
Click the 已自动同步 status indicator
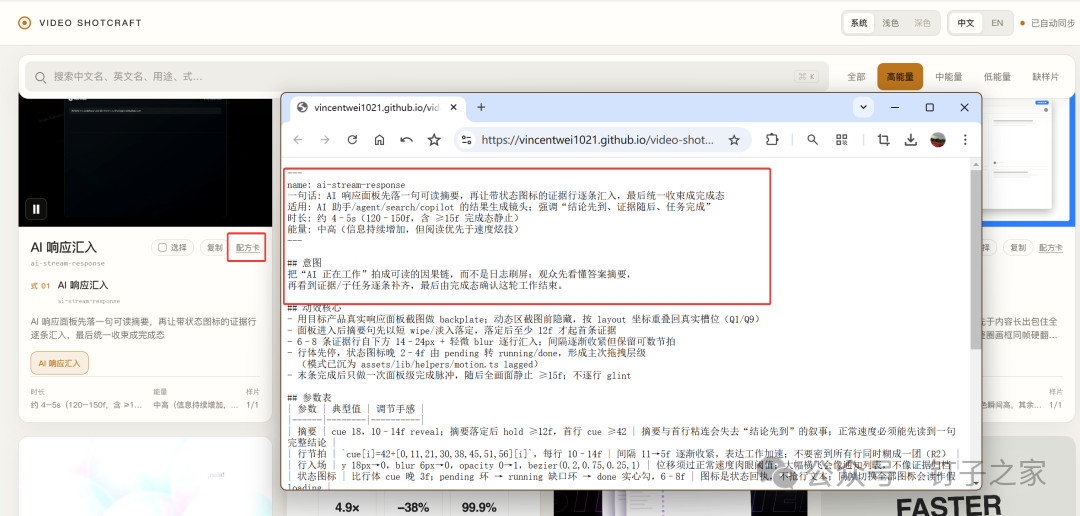pyautogui.click(x=1048, y=23)
